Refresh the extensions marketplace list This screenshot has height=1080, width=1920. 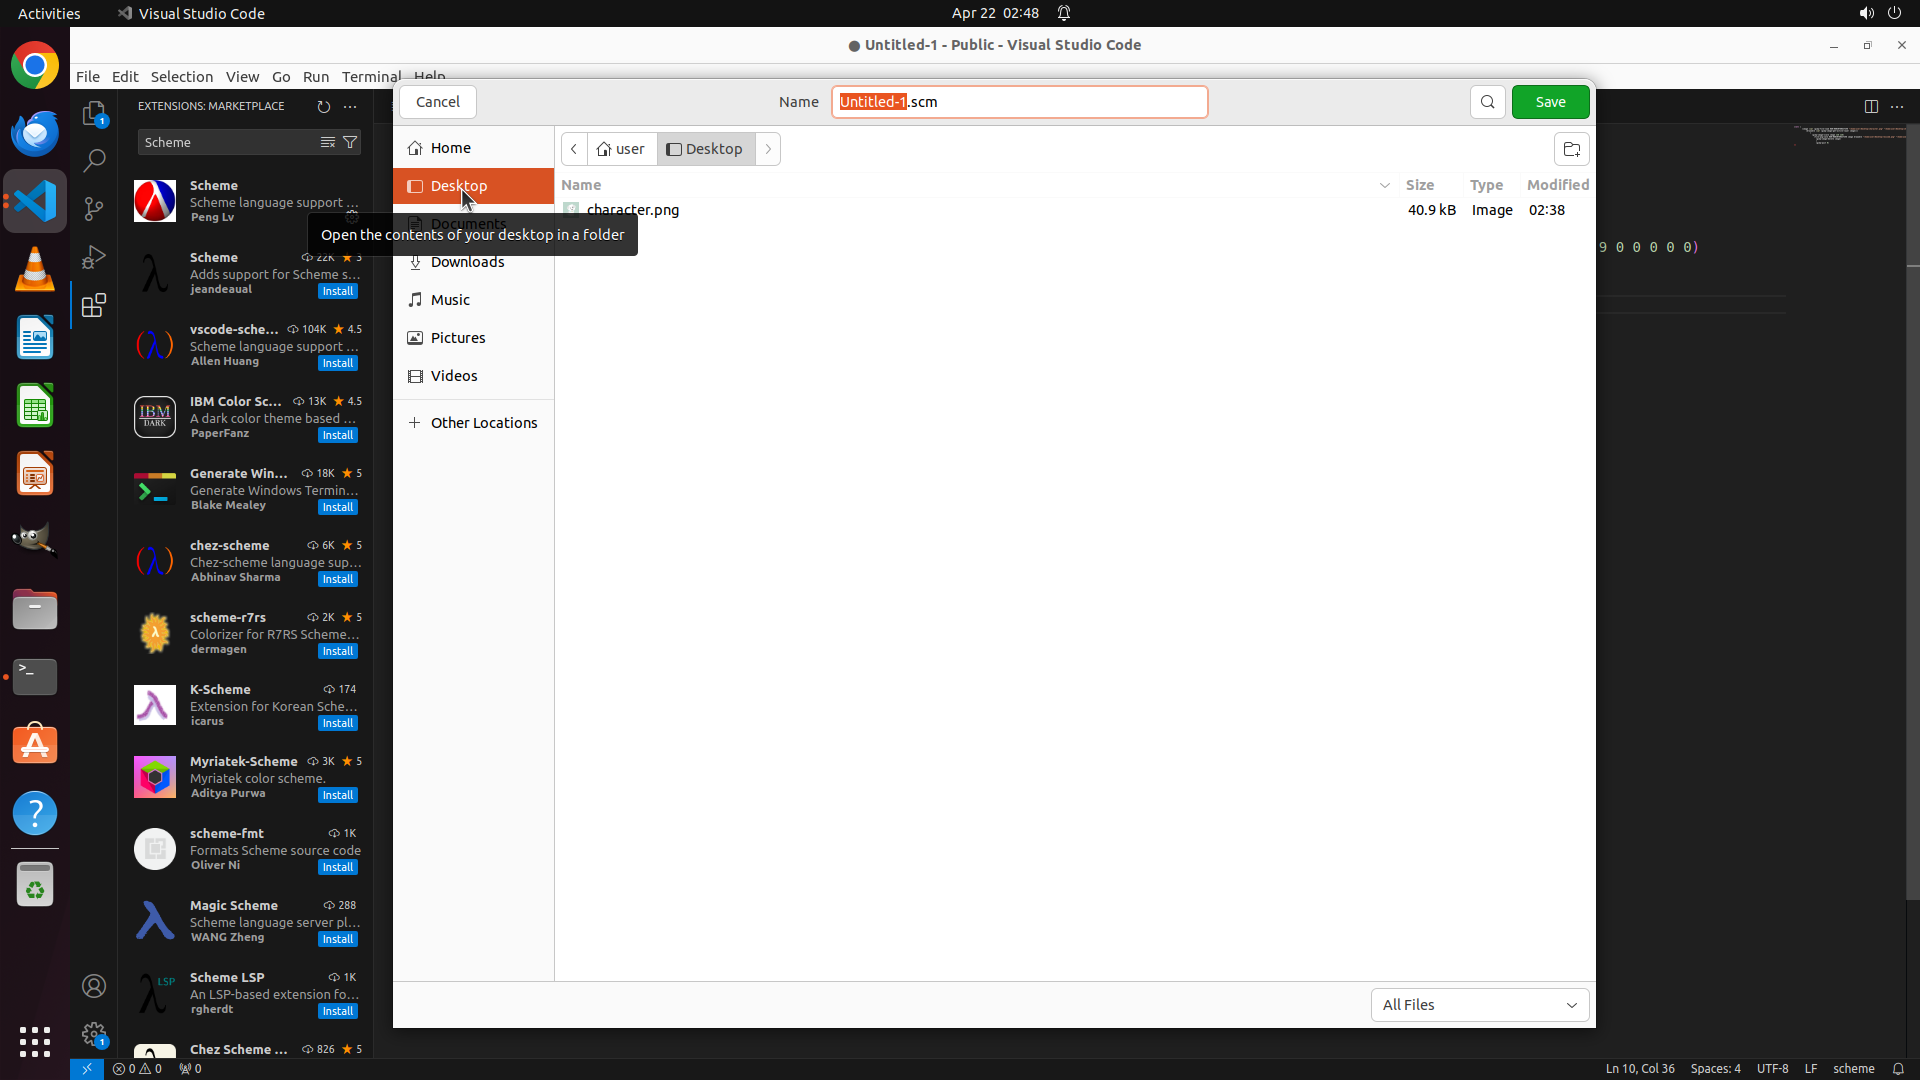(323, 106)
